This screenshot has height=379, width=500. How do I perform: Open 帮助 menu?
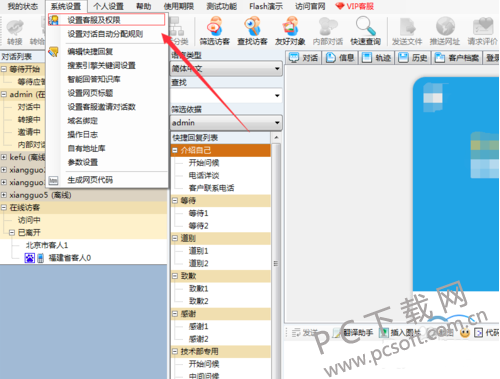144,6
